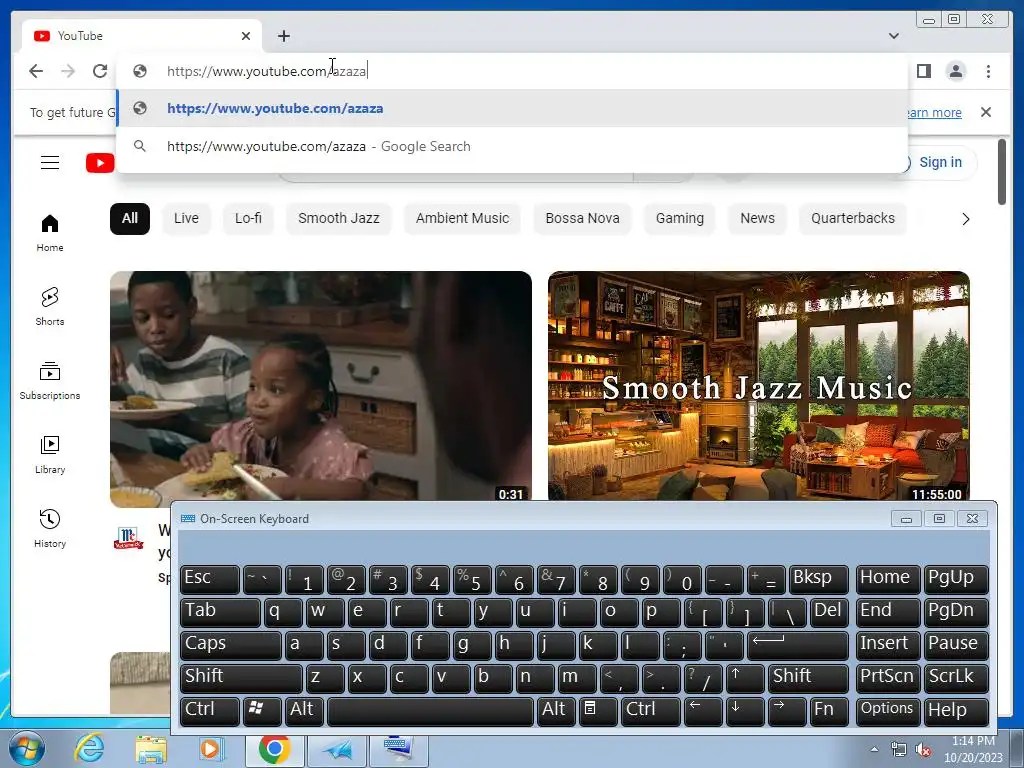
Task: Show more filter chips with right chevron
Action: pyautogui.click(x=966, y=219)
